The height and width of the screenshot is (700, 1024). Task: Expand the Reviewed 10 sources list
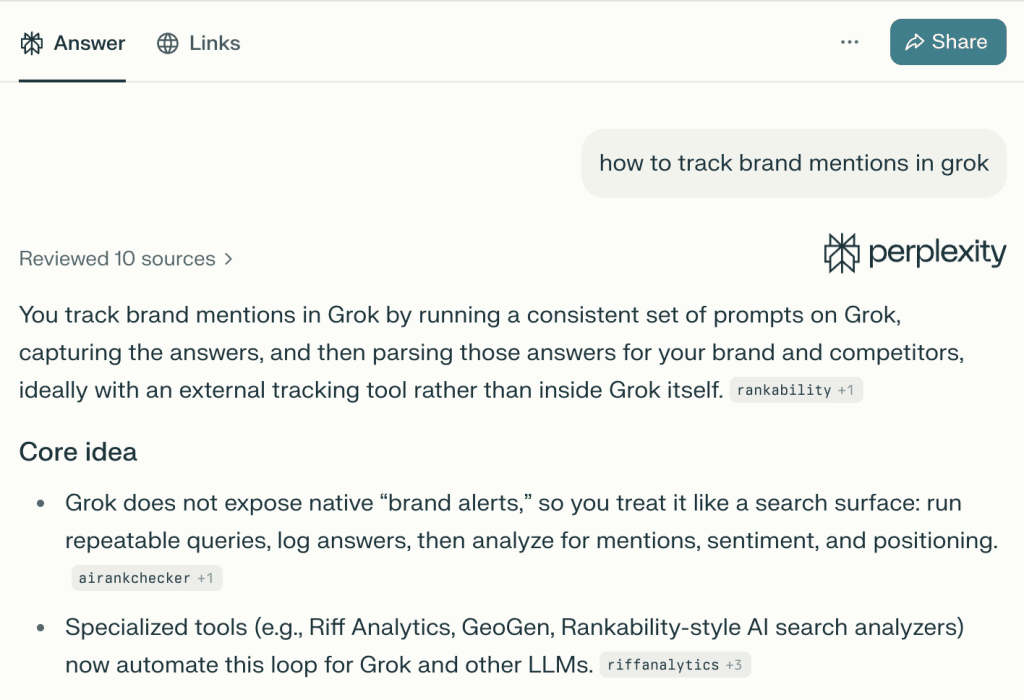point(125,259)
